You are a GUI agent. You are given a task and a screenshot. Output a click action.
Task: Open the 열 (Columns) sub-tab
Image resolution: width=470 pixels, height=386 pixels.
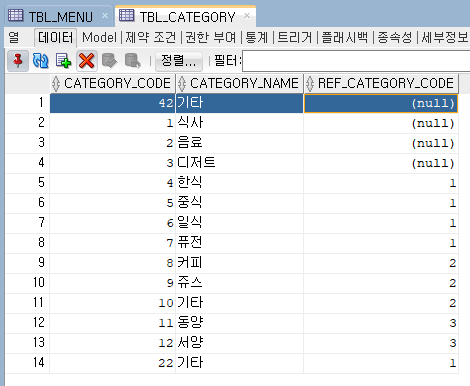point(14,37)
